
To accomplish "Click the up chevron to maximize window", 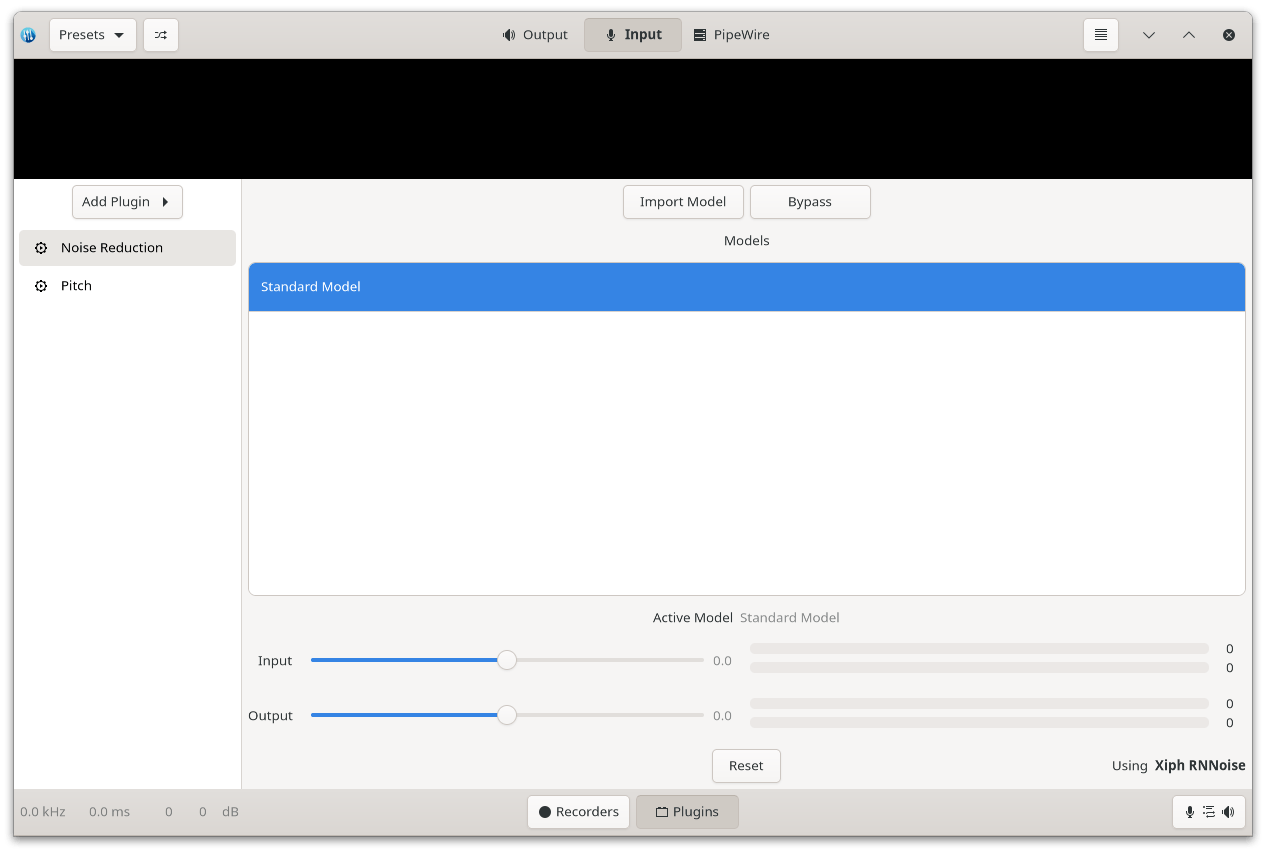I will [1188, 35].
